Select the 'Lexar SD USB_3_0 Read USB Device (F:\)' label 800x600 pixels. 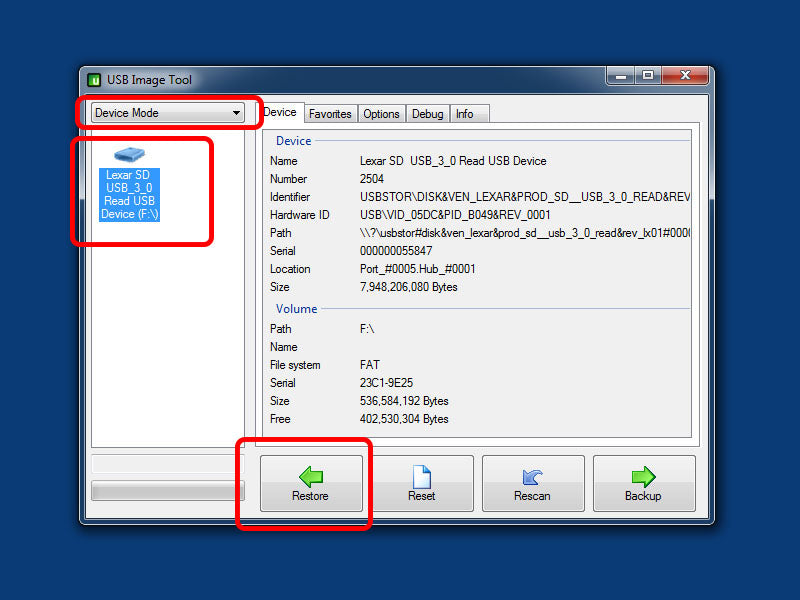coord(130,194)
